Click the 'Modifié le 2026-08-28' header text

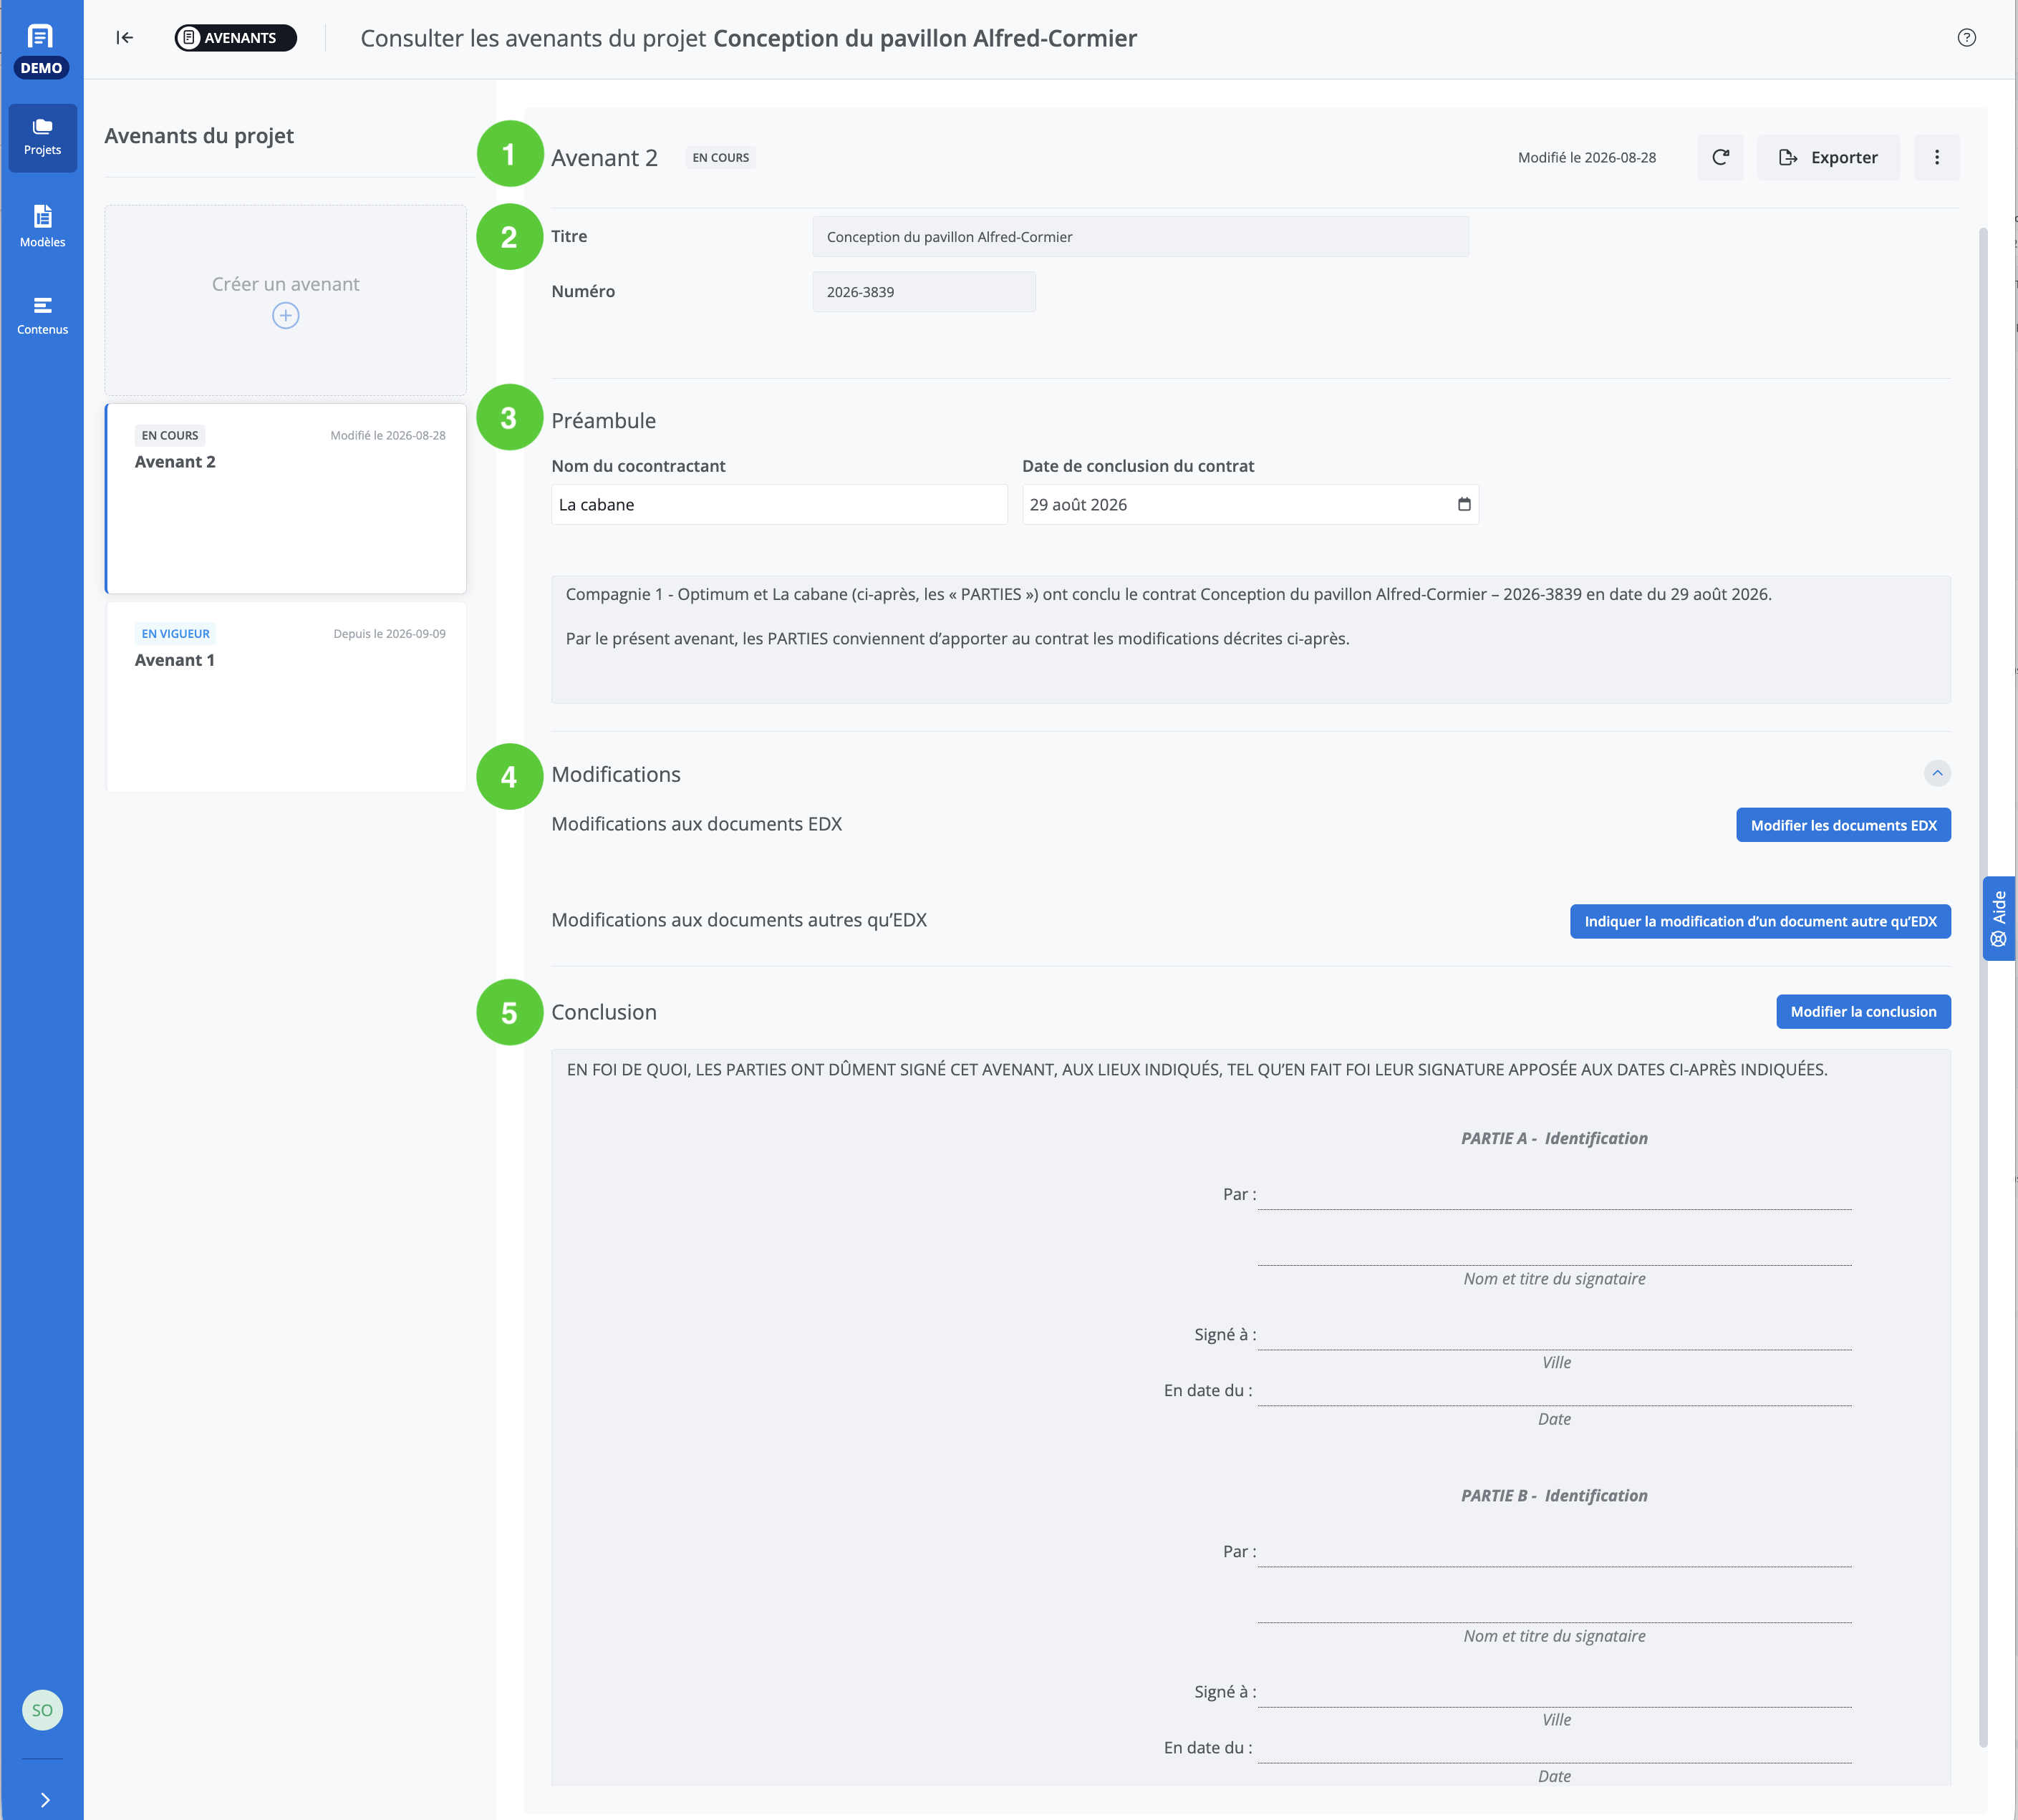(1586, 157)
